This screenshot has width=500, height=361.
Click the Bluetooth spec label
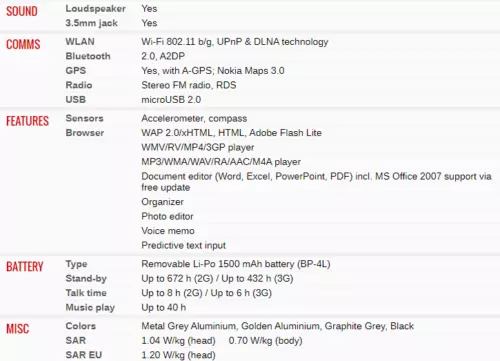pos(88,56)
